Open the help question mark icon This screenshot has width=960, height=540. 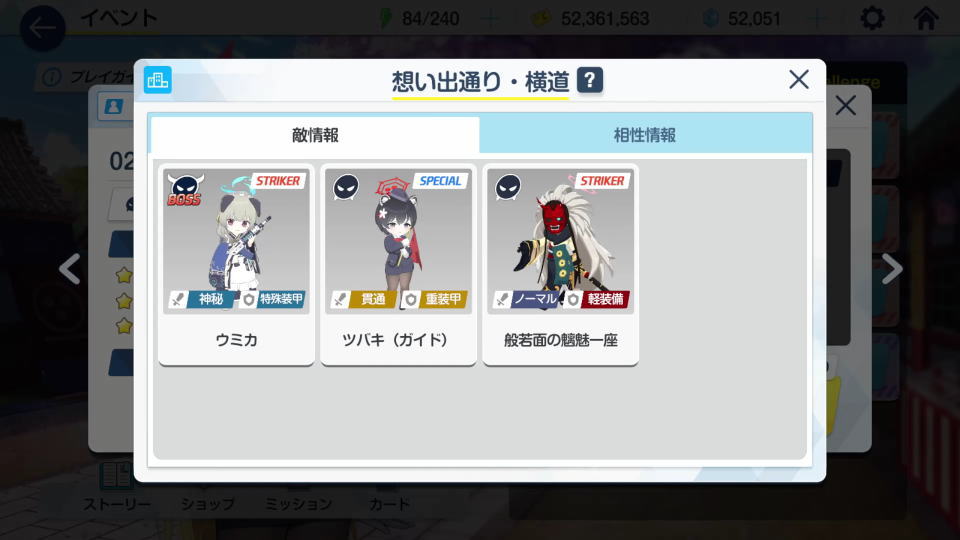[x=590, y=80]
